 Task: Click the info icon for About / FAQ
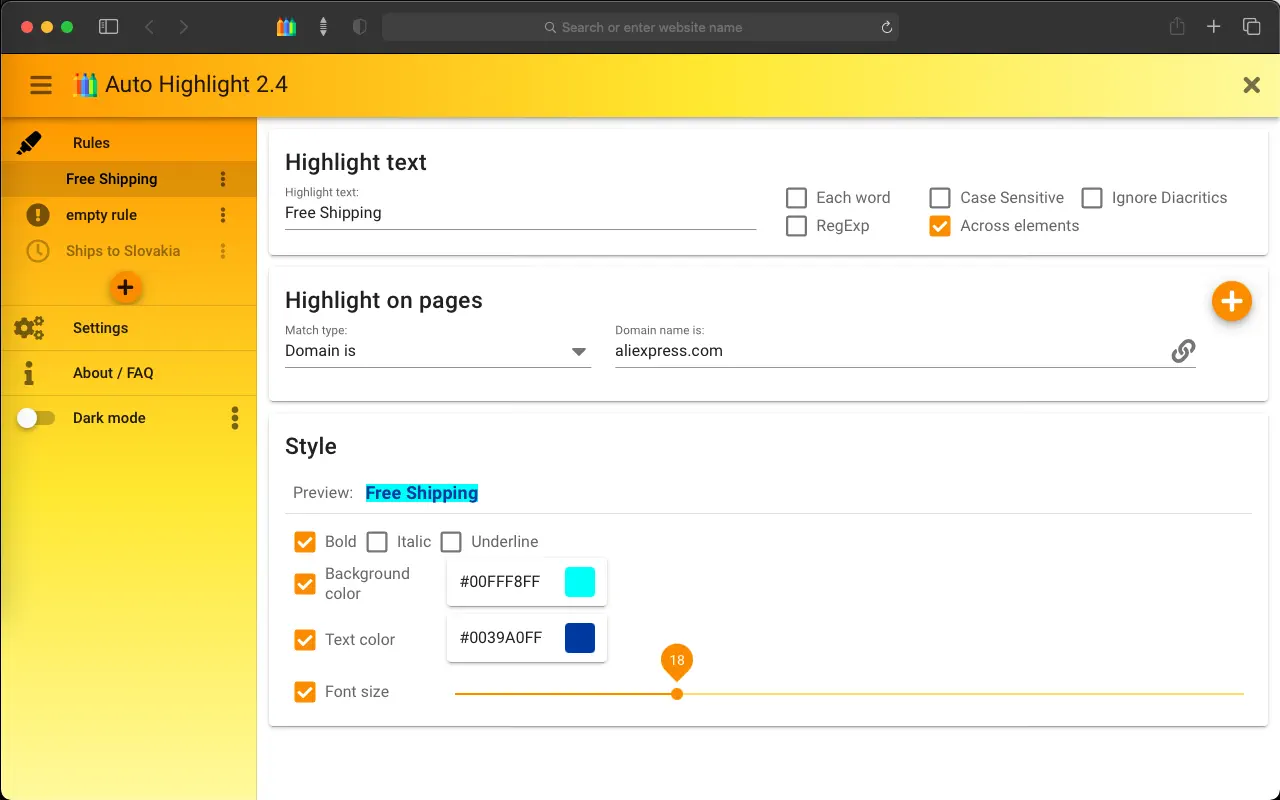(x=29, y=373)
